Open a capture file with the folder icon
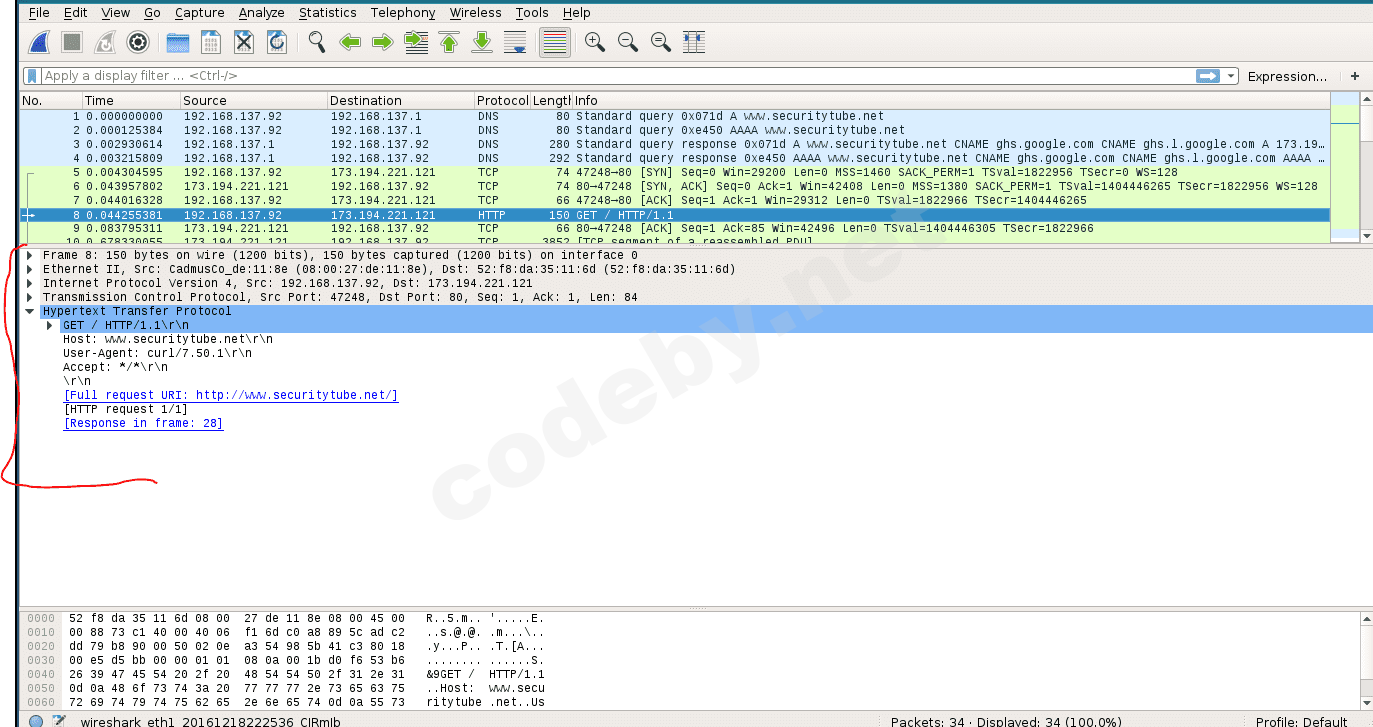Screen dimensions: 1373x727 (x=178, y=42)
